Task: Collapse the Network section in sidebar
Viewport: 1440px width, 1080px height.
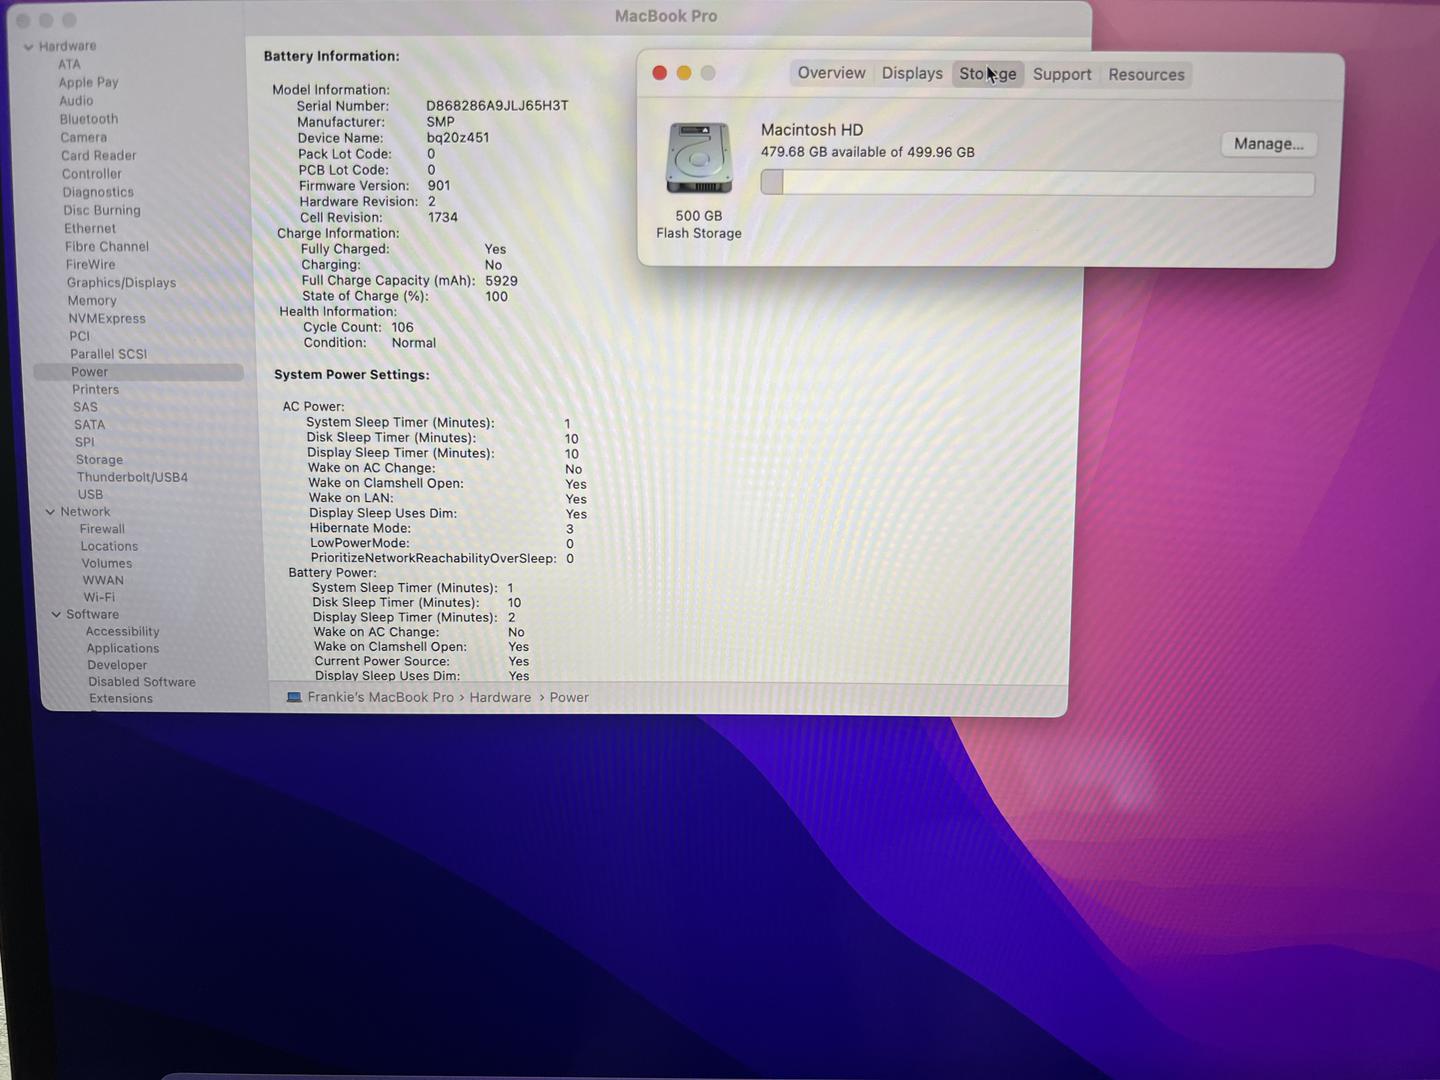Action: coord(50,512)
